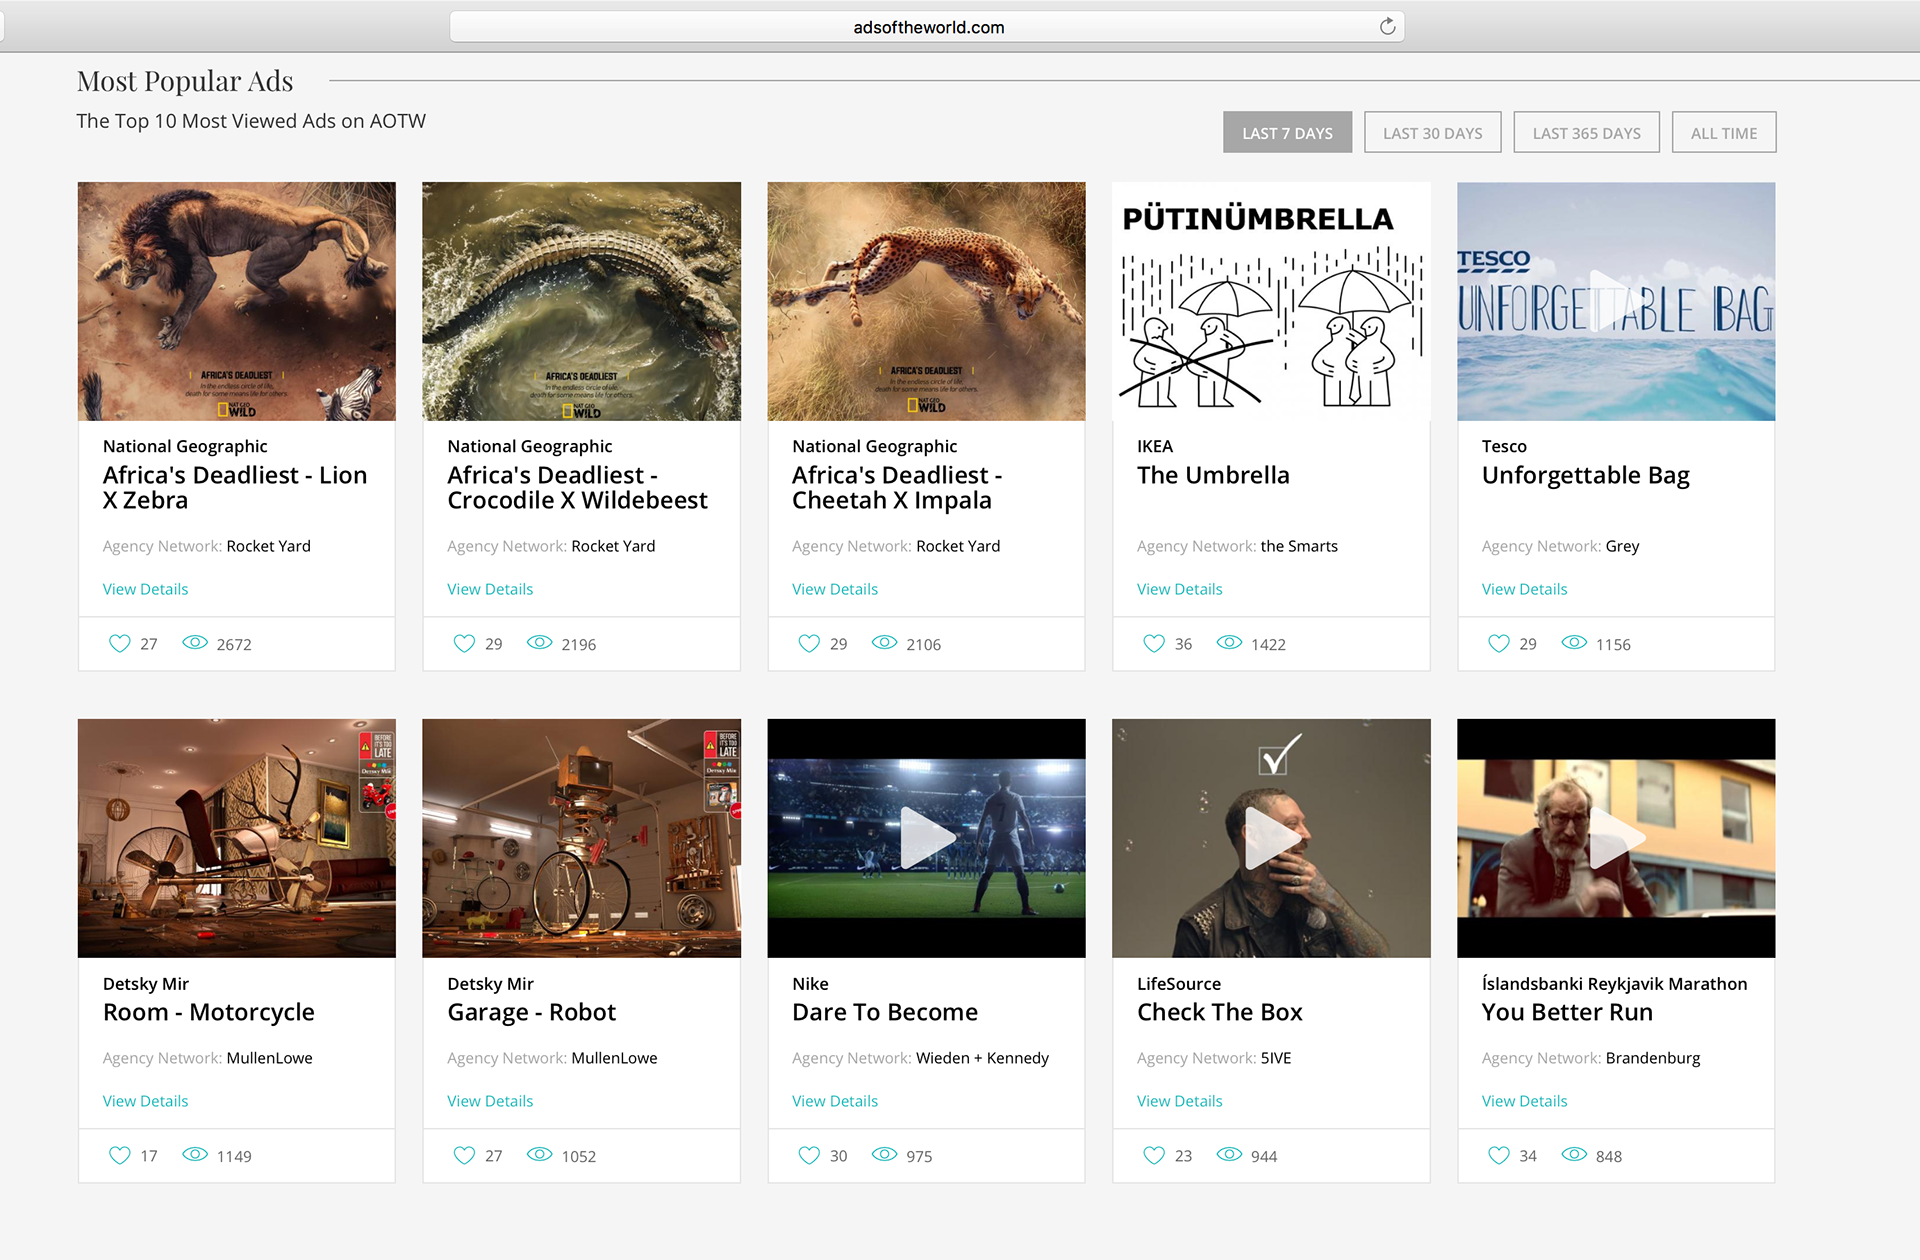Open the You Better Run video thumbnail
Image resolution: width=1920 pixels, height=1260 pixels.
[1616, 838]
